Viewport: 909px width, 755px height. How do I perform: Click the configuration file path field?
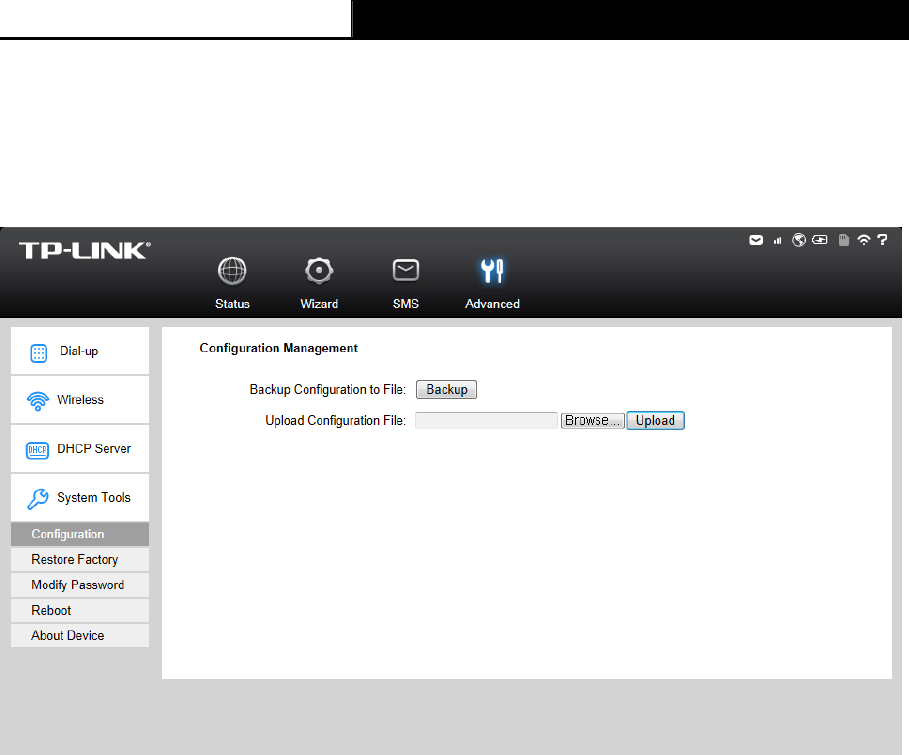click(x=486, y=420)
